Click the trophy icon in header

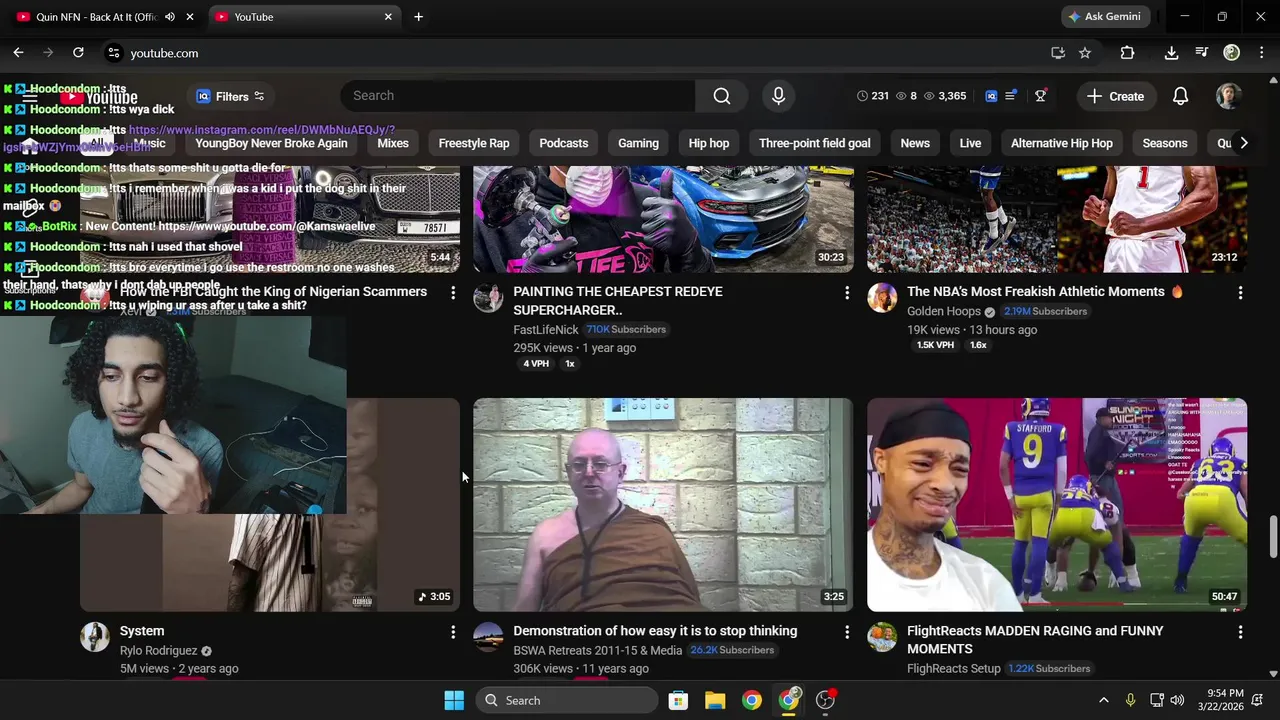[1040, 96]
